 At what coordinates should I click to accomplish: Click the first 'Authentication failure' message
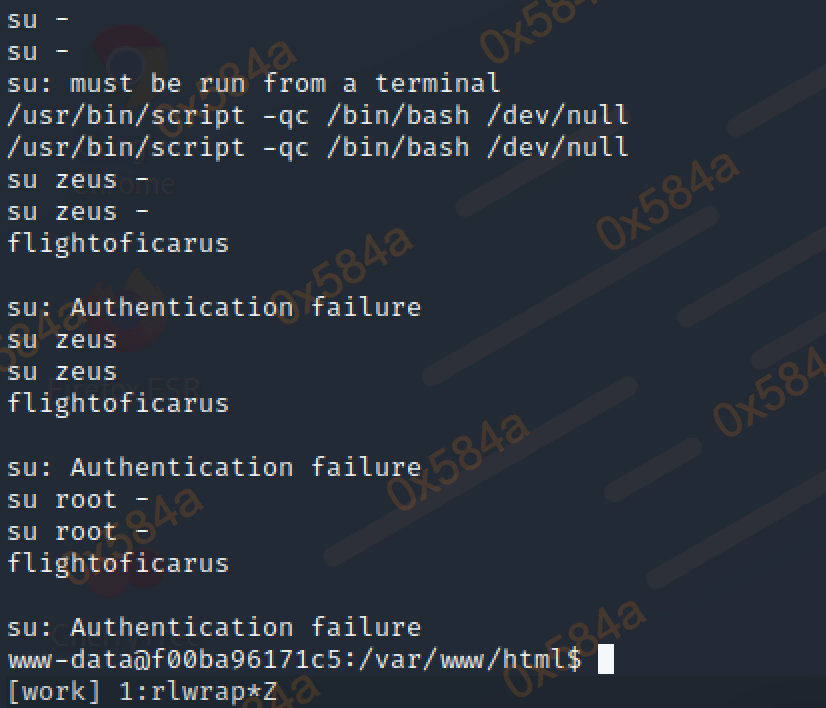tap(213, 307)
